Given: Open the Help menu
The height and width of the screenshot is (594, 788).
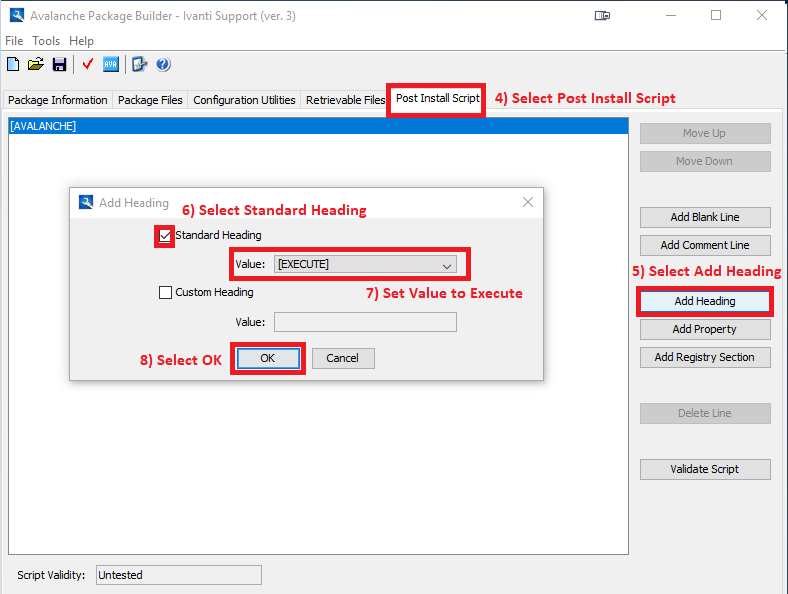Looking at the screenshot, I should pyautogui.click(x=81, y=41).
